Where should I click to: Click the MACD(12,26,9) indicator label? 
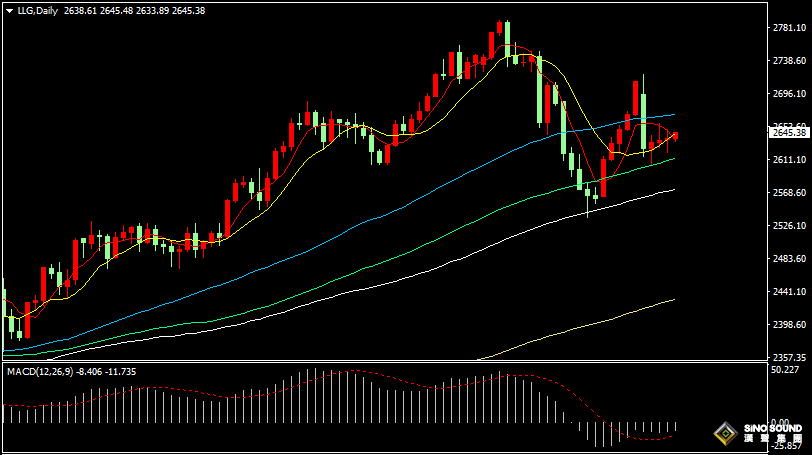[x=40, y=372]
